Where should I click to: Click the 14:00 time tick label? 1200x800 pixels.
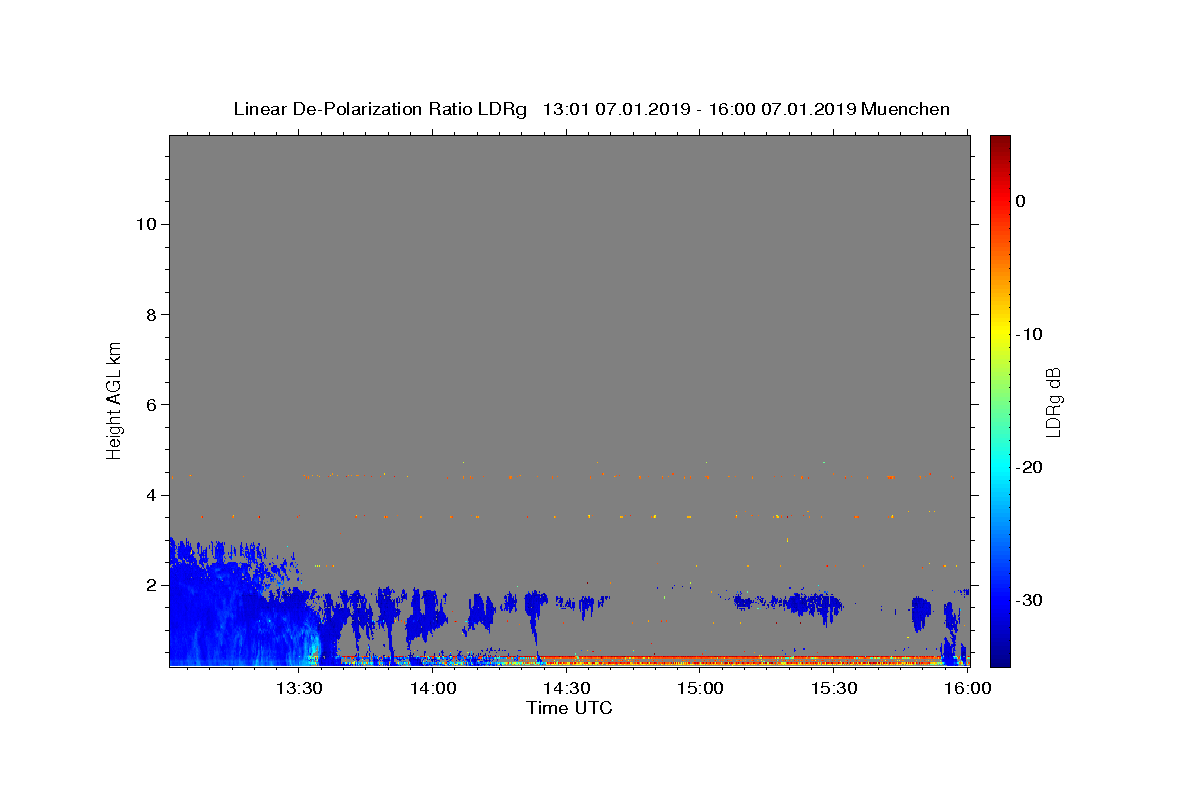coord(433,688)
